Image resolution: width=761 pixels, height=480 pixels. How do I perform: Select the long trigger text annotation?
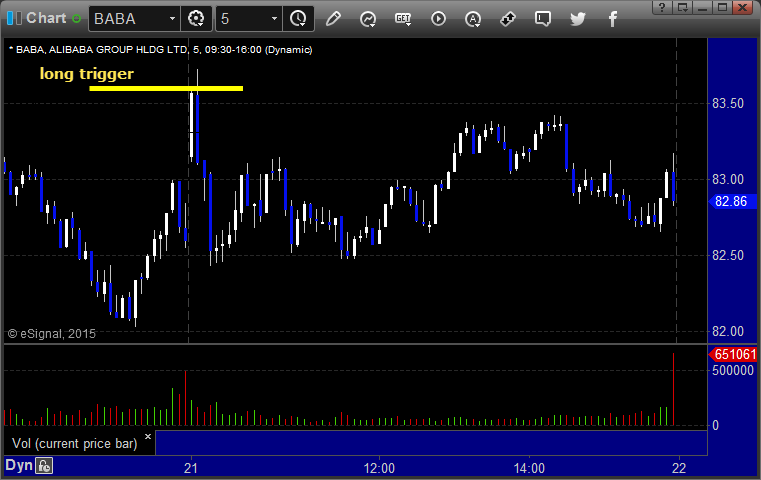point(86,74)
